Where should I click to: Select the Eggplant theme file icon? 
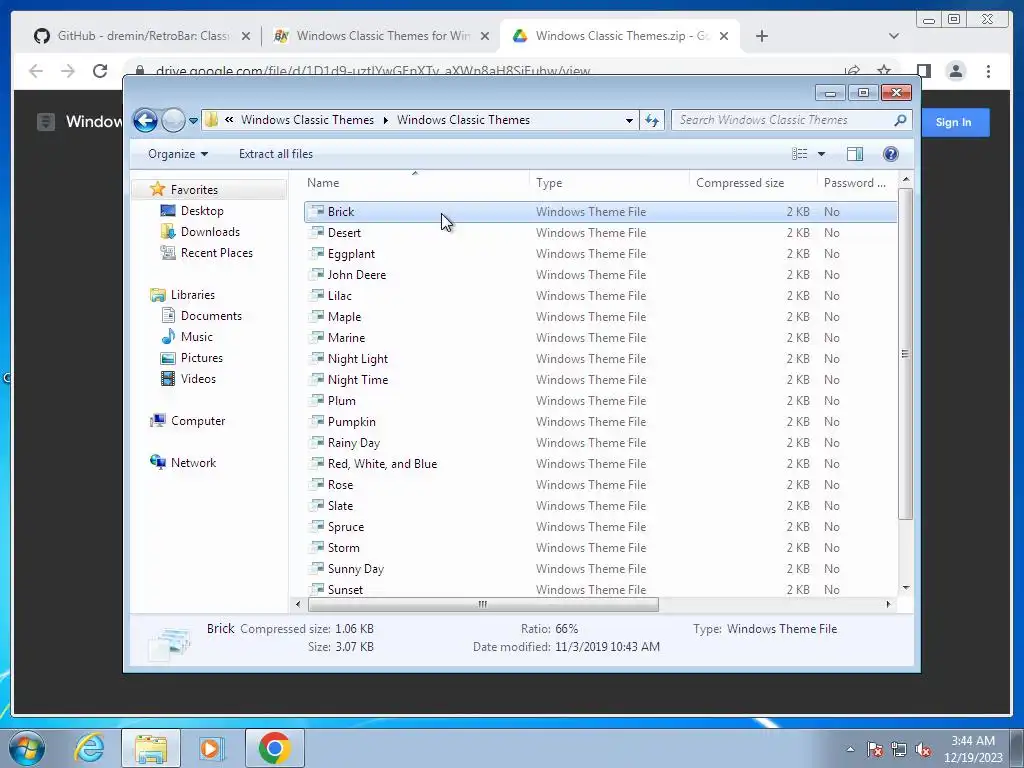pos(317,253)
